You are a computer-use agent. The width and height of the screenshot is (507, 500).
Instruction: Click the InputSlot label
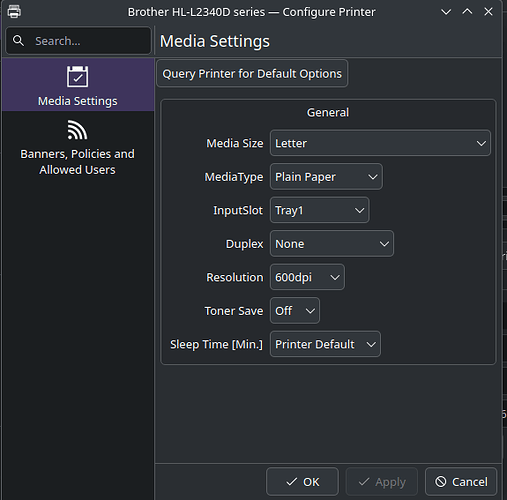[238, 210]
